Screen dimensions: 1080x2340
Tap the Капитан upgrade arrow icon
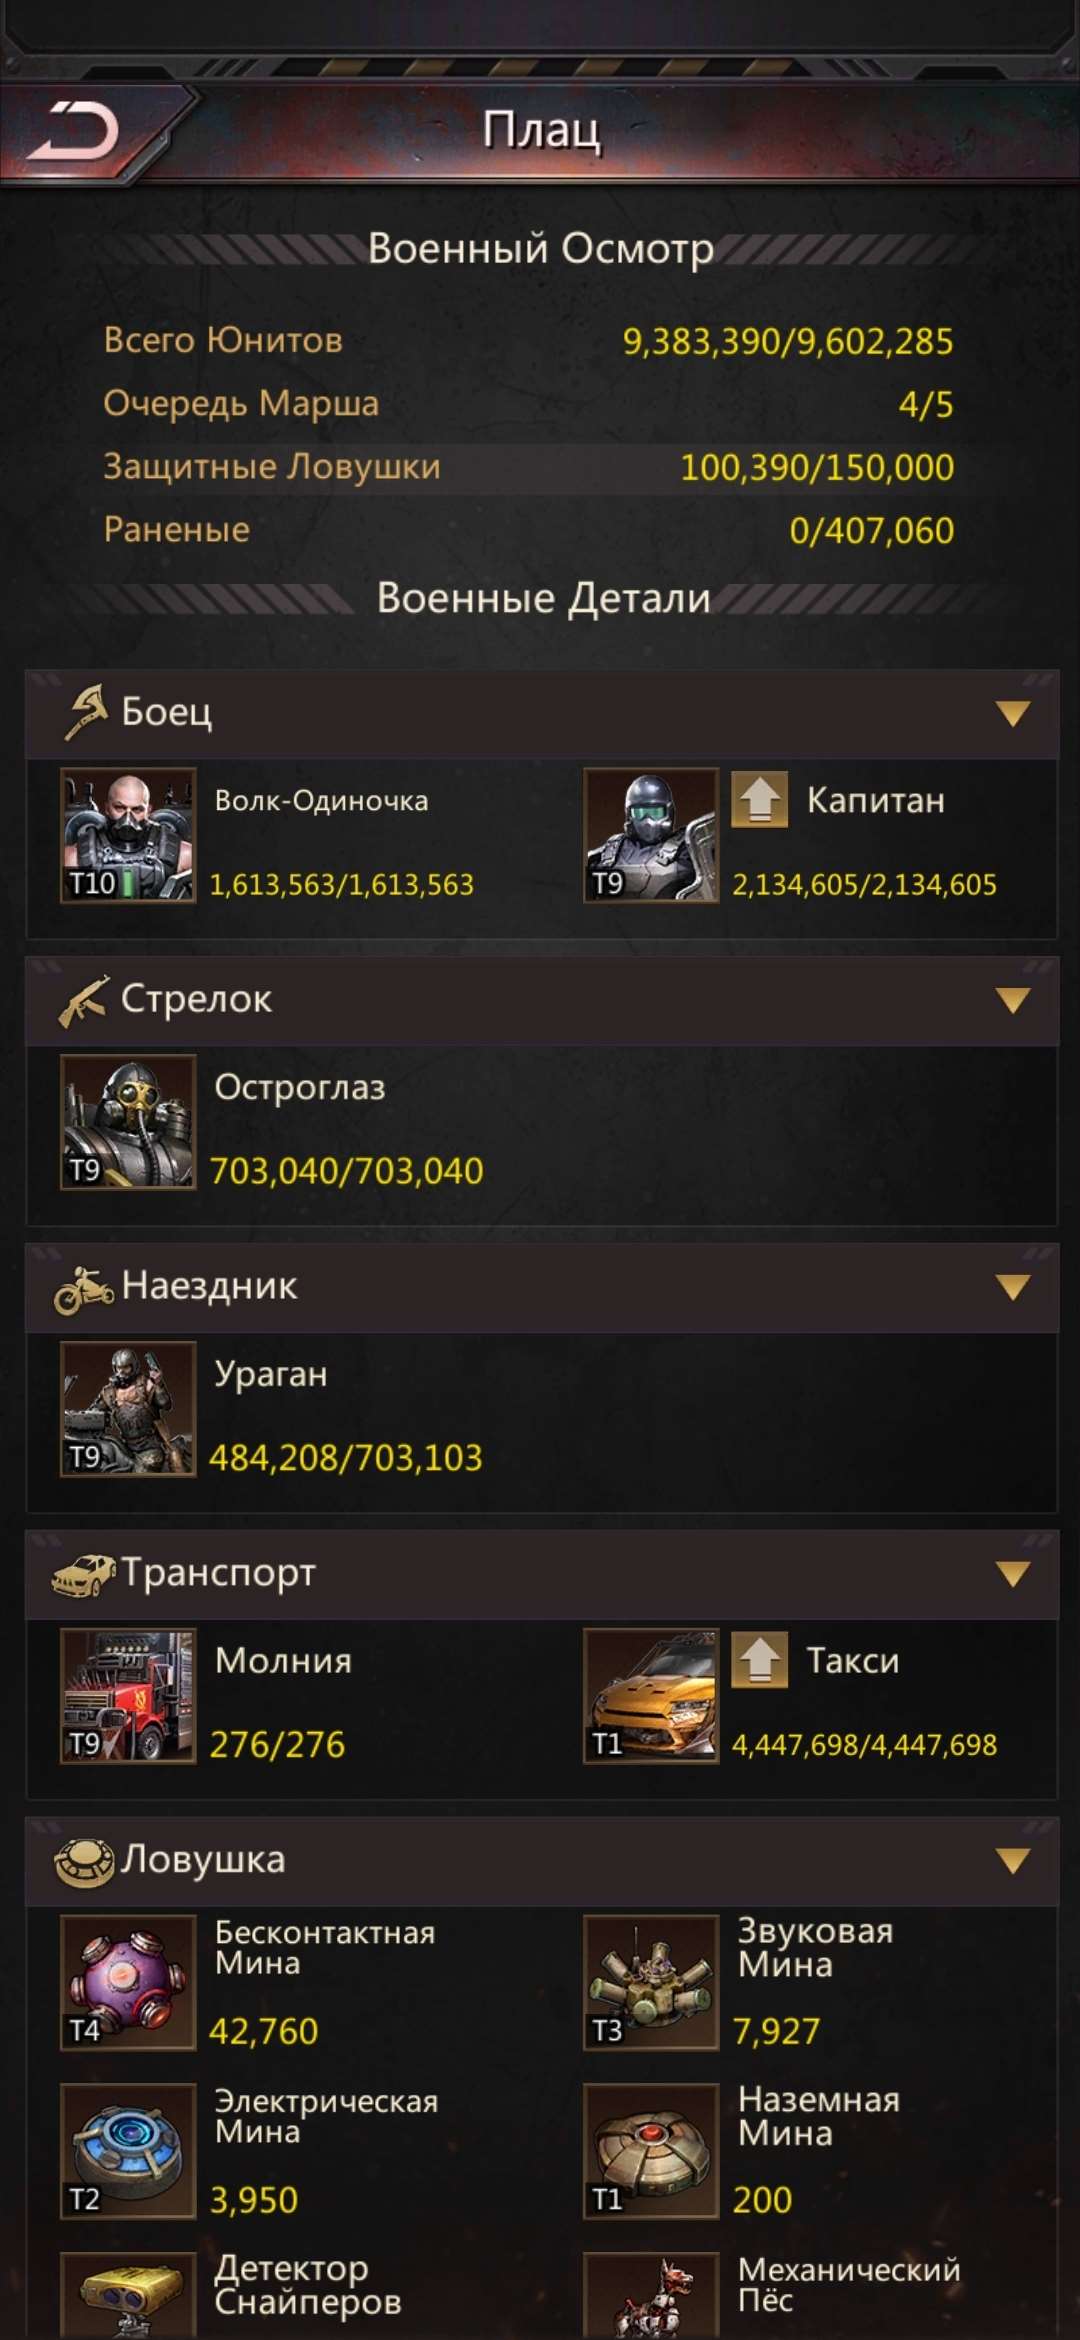pyautogui.click(x=759, y=799)
